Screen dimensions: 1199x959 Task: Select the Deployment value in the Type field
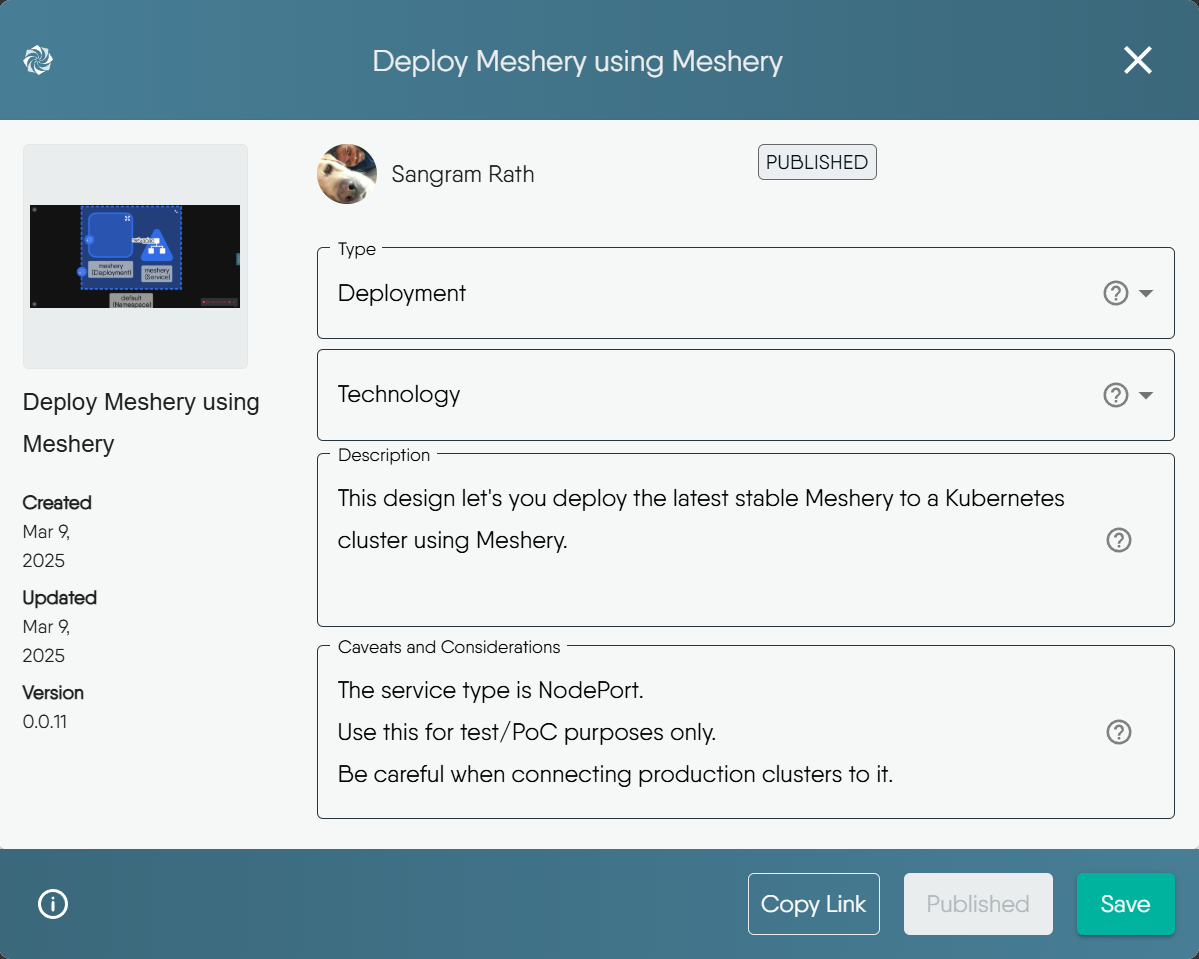[401, 293]
